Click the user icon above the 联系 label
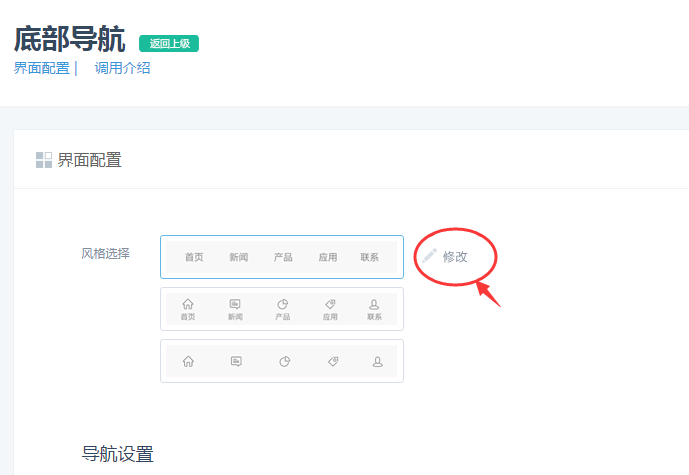Viewport: 689px width, 475px height. point(374,304)
